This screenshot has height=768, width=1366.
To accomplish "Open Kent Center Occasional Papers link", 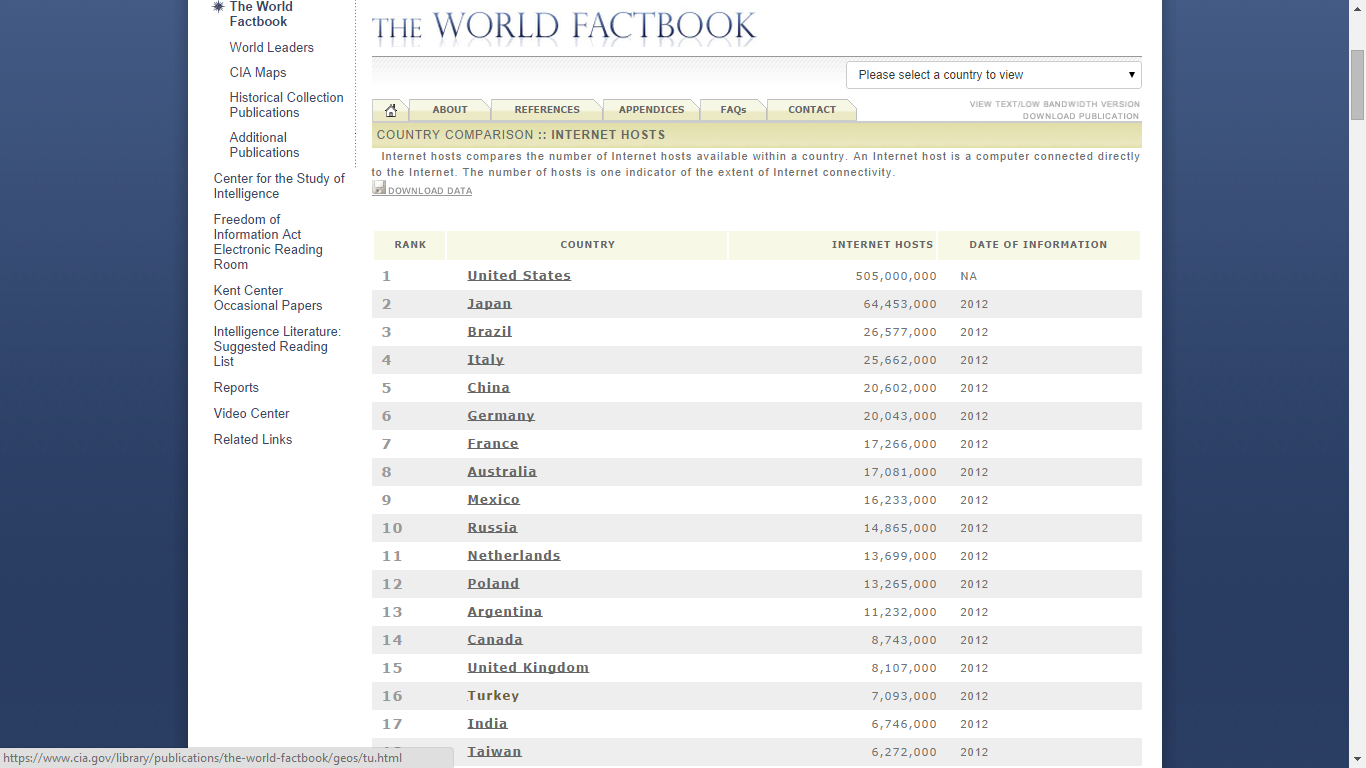I will [x=268, y=298].
